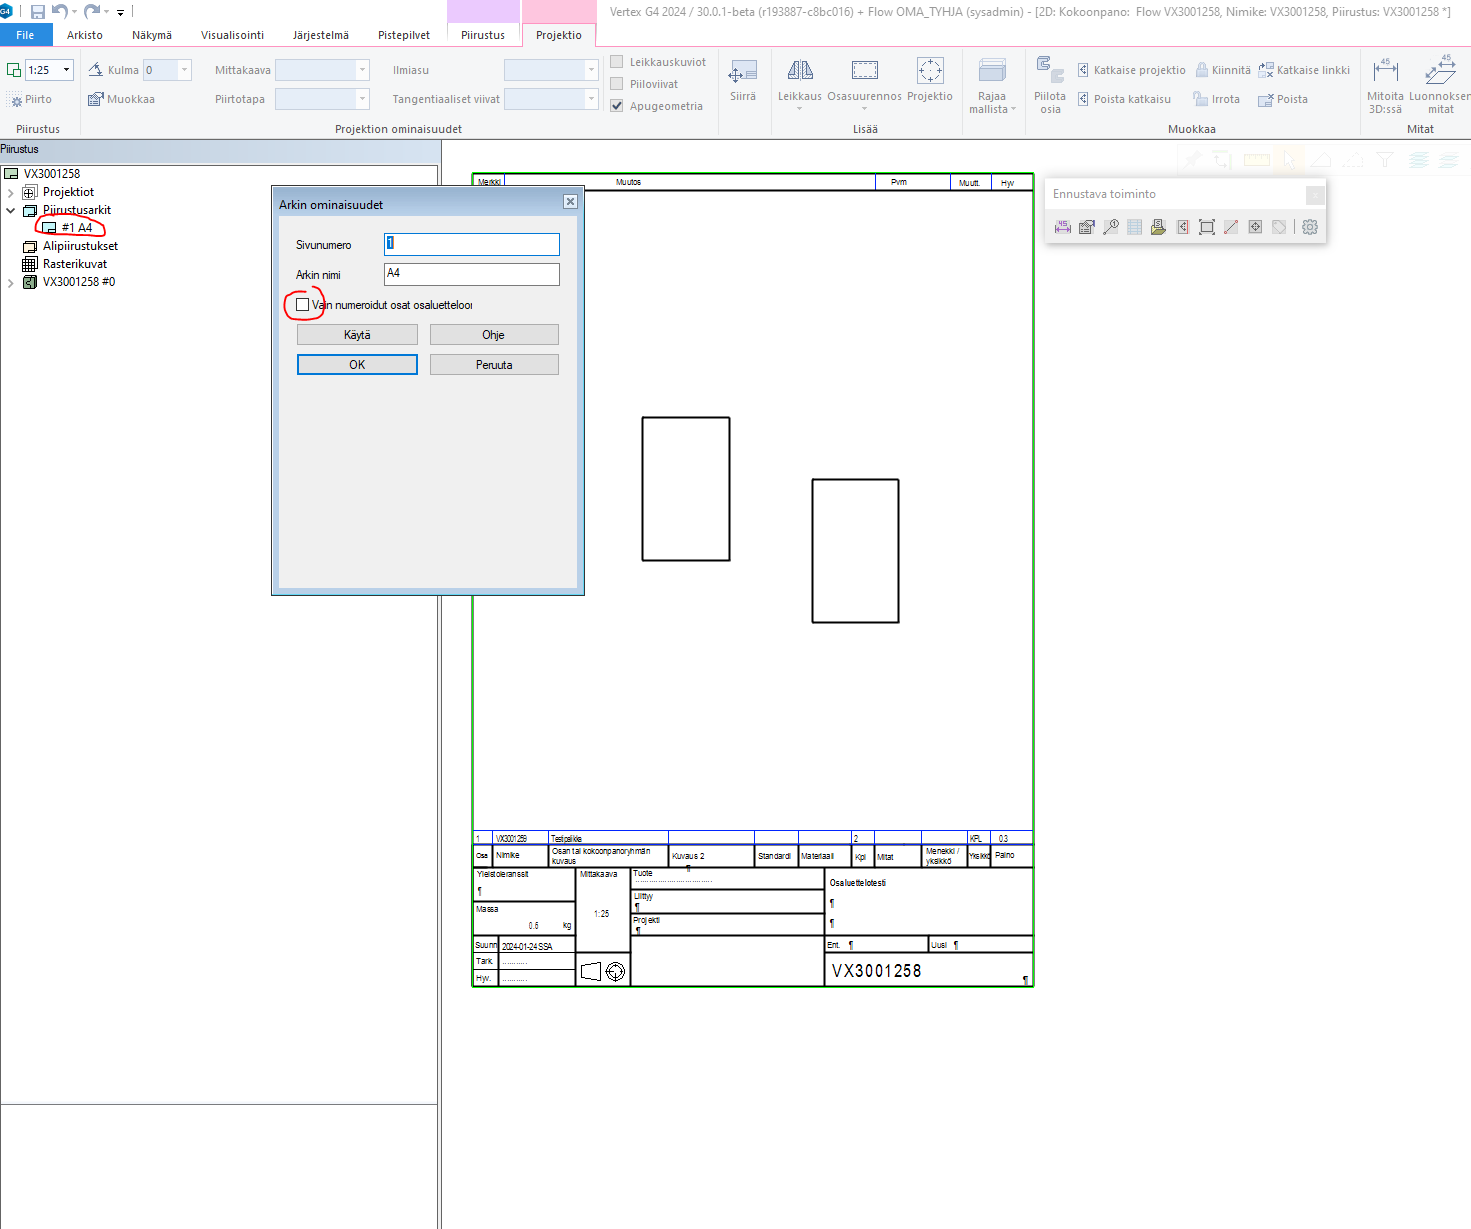1471x1229 pixels.
Task: Switch to the Piirustus ribbon tab
Action: pos(483,35)
